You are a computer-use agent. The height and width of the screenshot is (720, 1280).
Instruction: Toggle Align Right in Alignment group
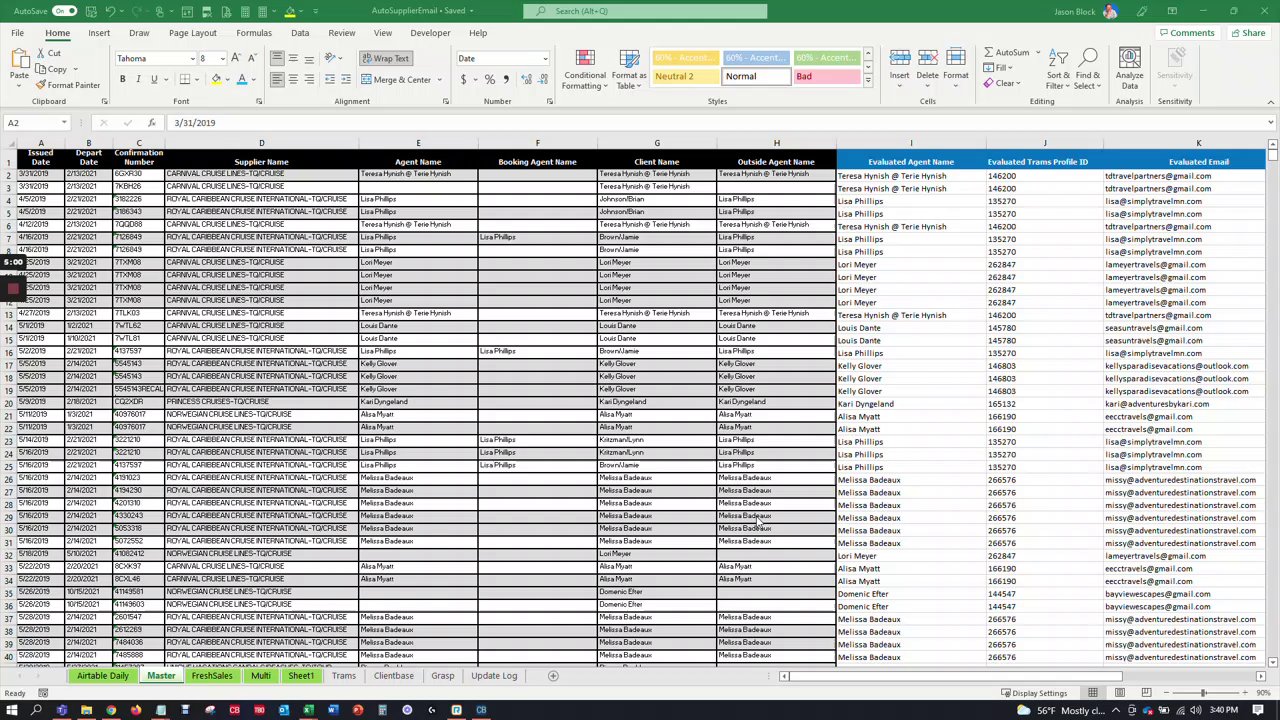tap(309, 79)
